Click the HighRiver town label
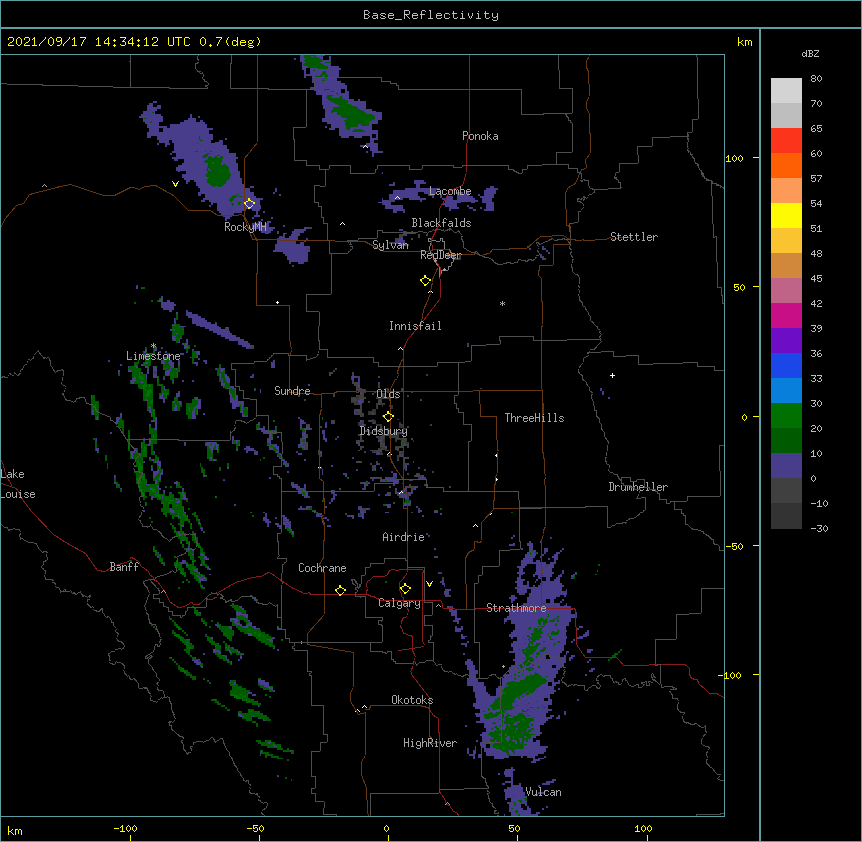Screen dimensions: 862x842 tap(430, 743)
